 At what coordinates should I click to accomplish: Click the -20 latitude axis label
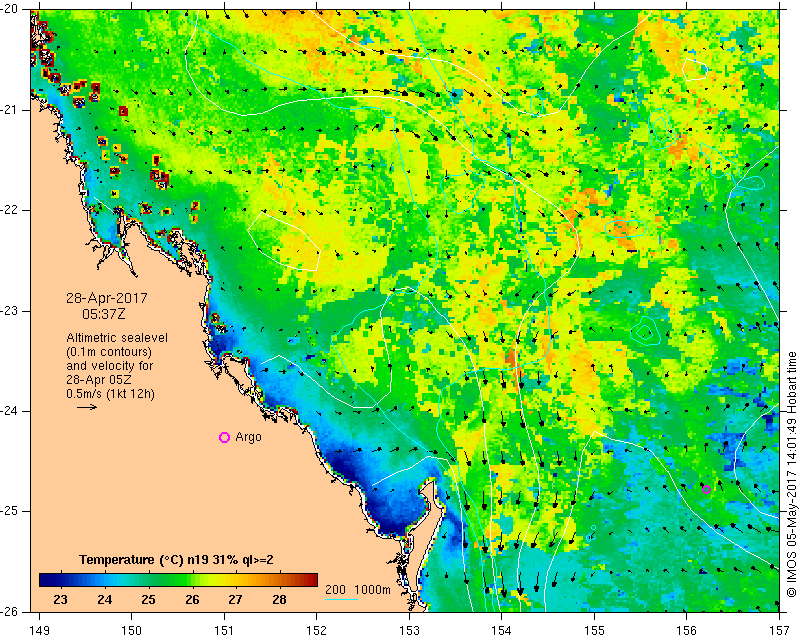(x=10, y=9)
